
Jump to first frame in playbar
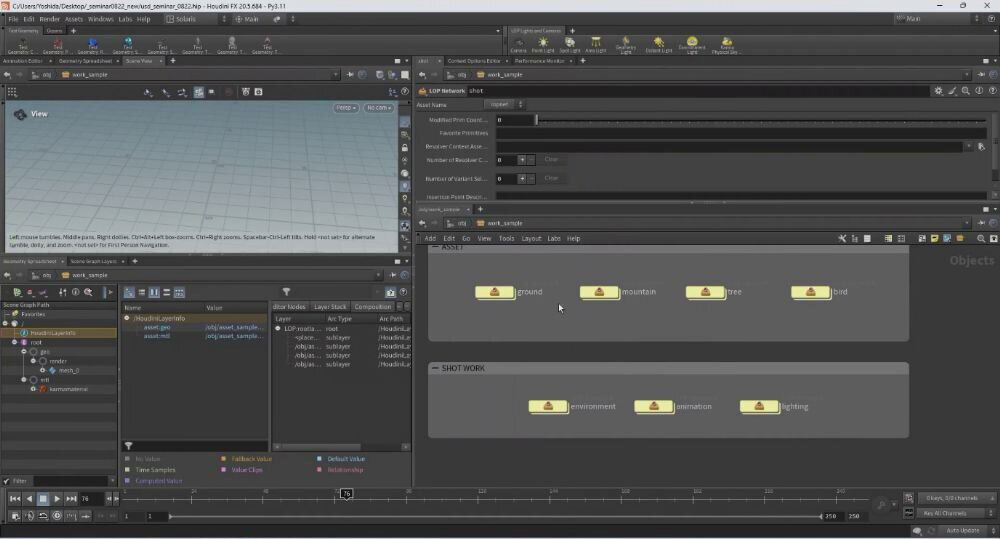(14, 498)
